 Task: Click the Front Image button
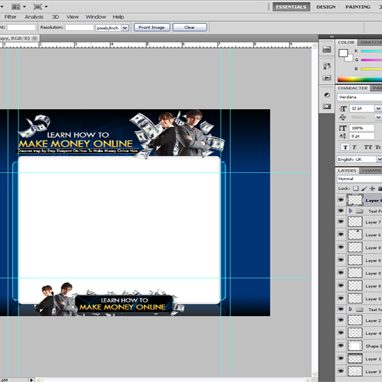(152, 27)
